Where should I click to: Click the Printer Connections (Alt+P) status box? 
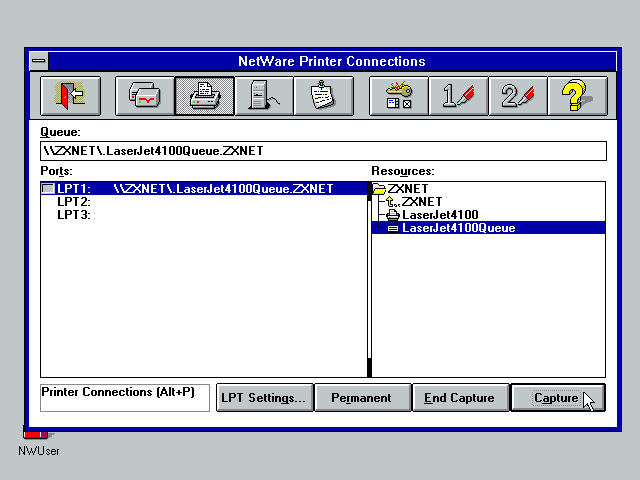point(125,398)
